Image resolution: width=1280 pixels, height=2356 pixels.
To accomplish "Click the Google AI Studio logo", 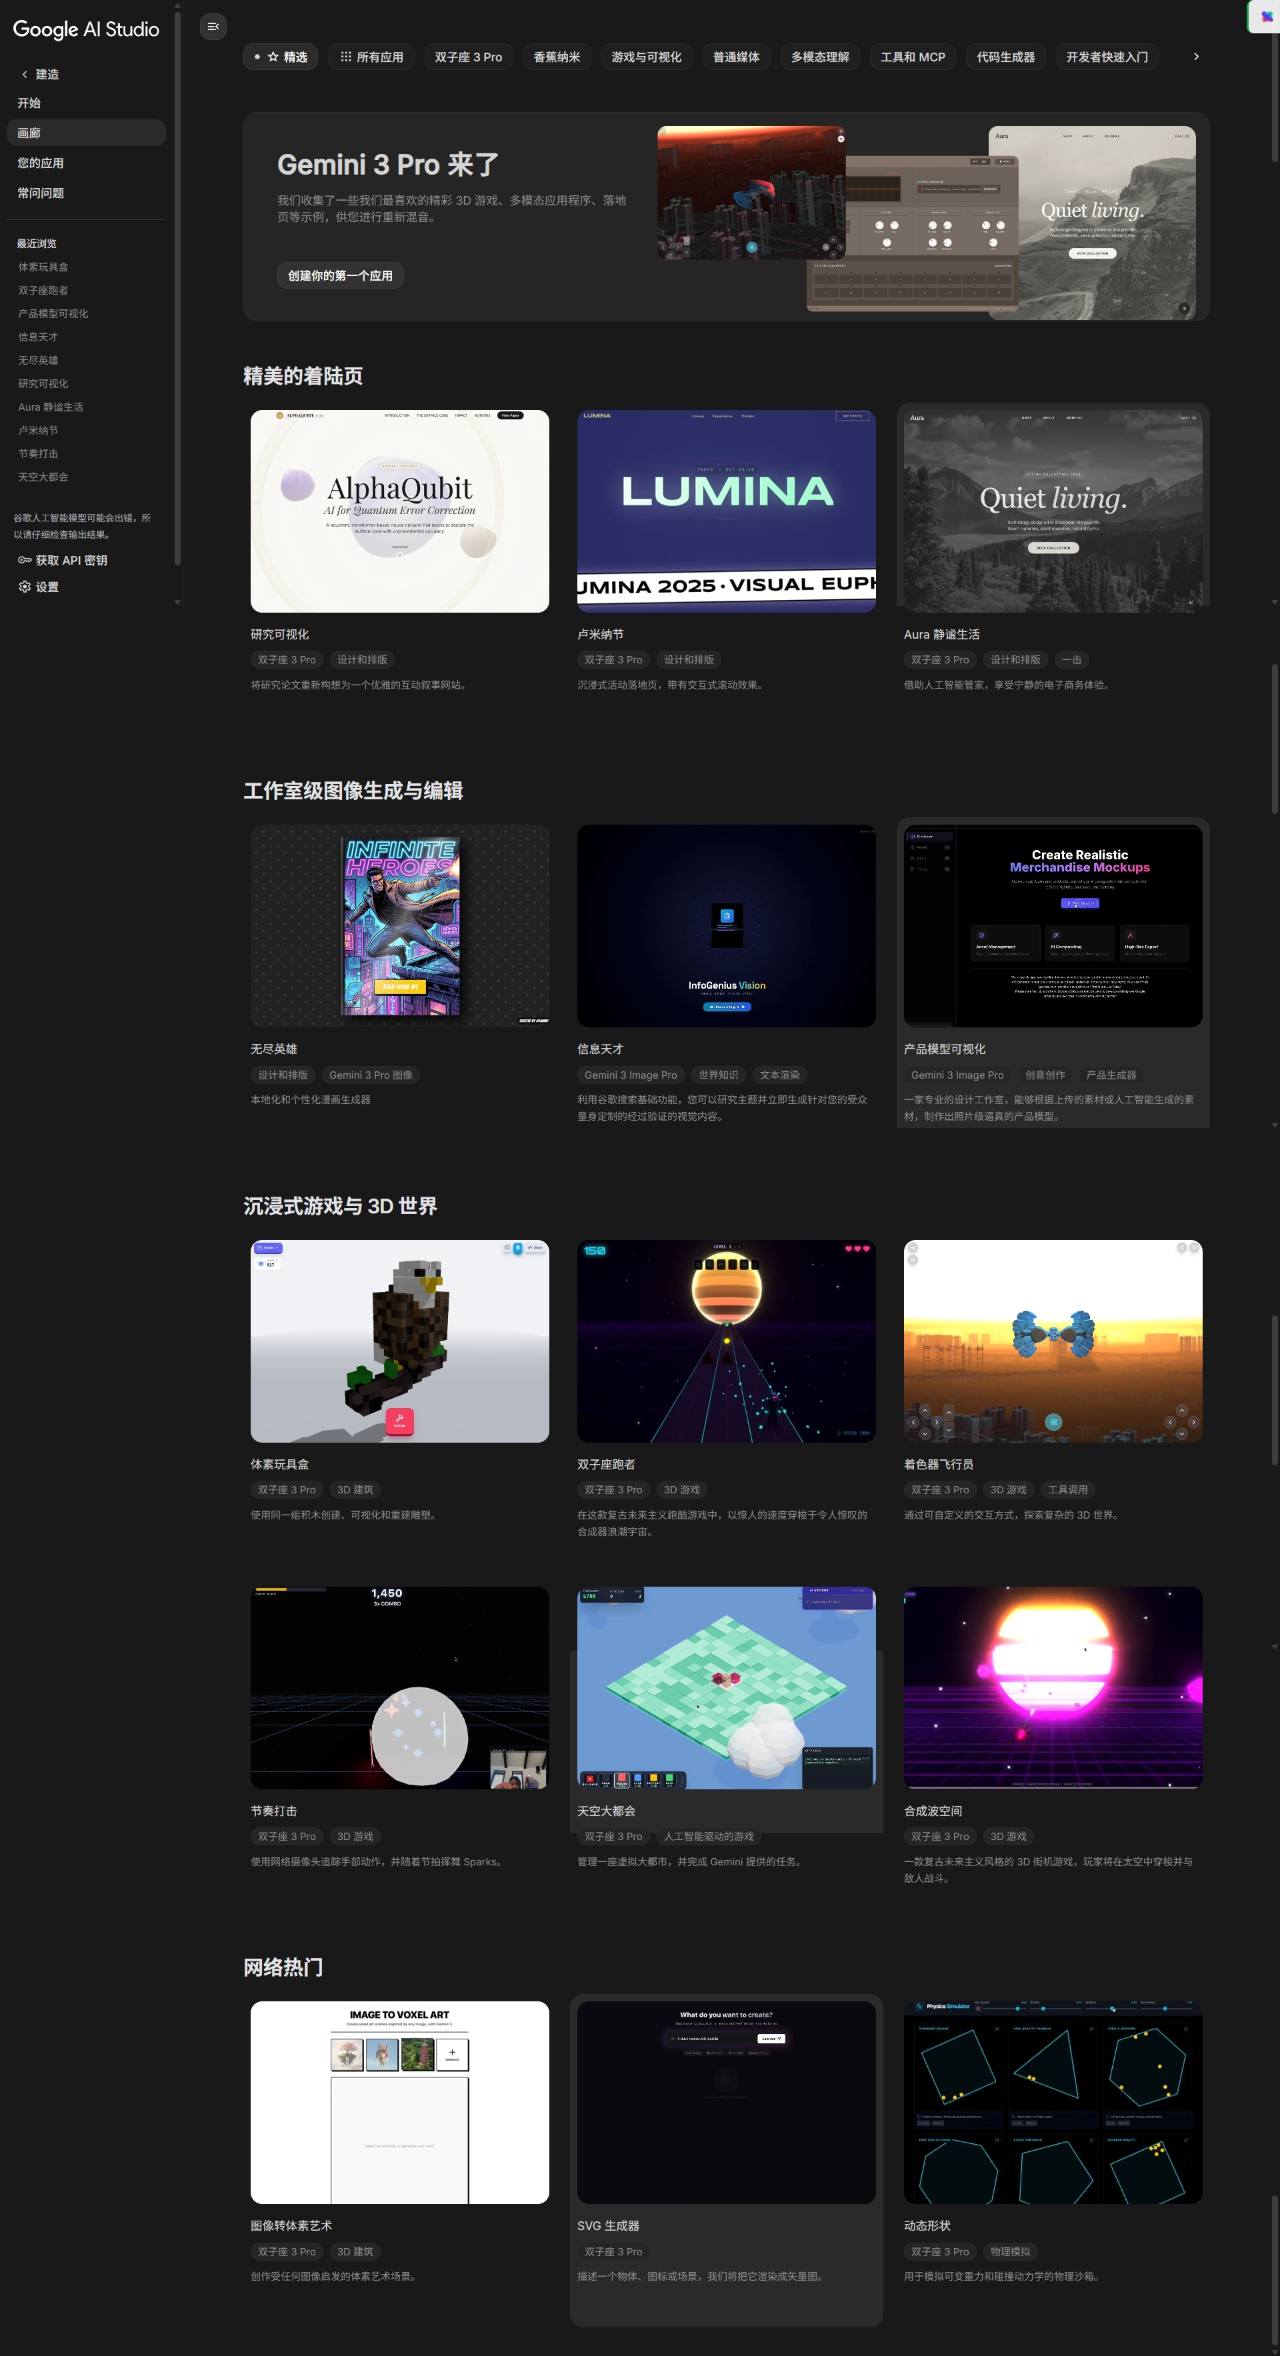I will pyautogui.click(x=86, y=29).
